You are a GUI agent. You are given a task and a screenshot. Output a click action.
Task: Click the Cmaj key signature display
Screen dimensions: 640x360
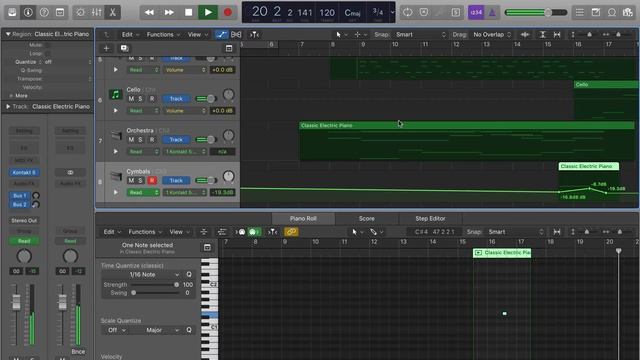coord(352,13)
